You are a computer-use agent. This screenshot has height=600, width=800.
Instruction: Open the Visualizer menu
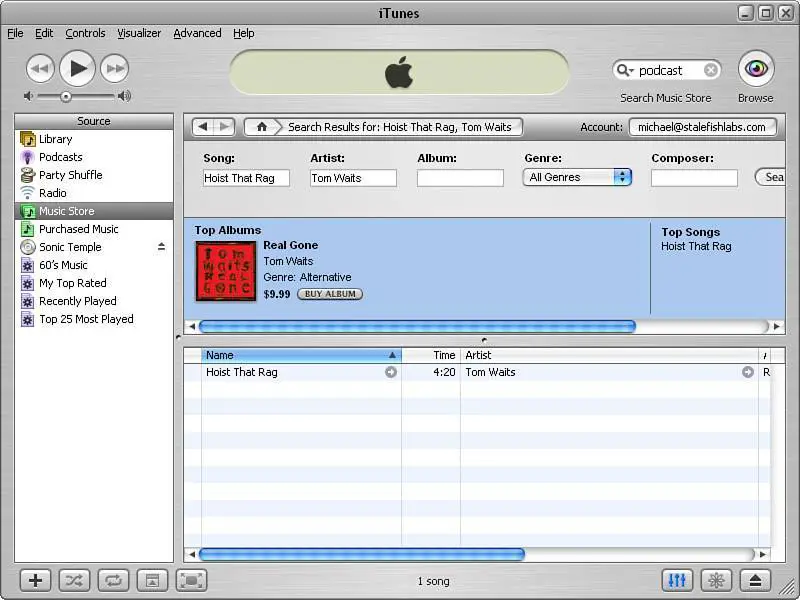[139, 33]
